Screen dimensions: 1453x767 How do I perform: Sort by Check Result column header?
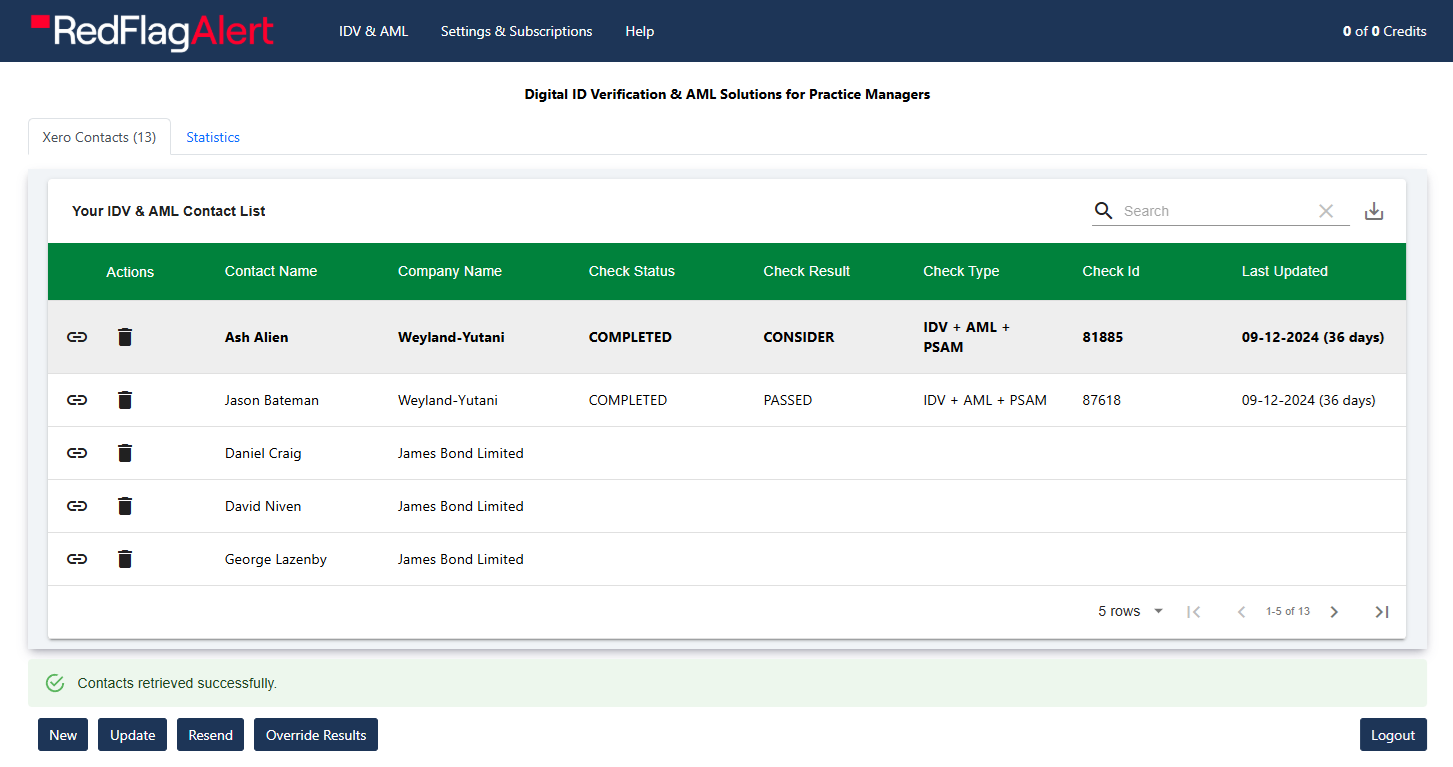coord(807,271)
